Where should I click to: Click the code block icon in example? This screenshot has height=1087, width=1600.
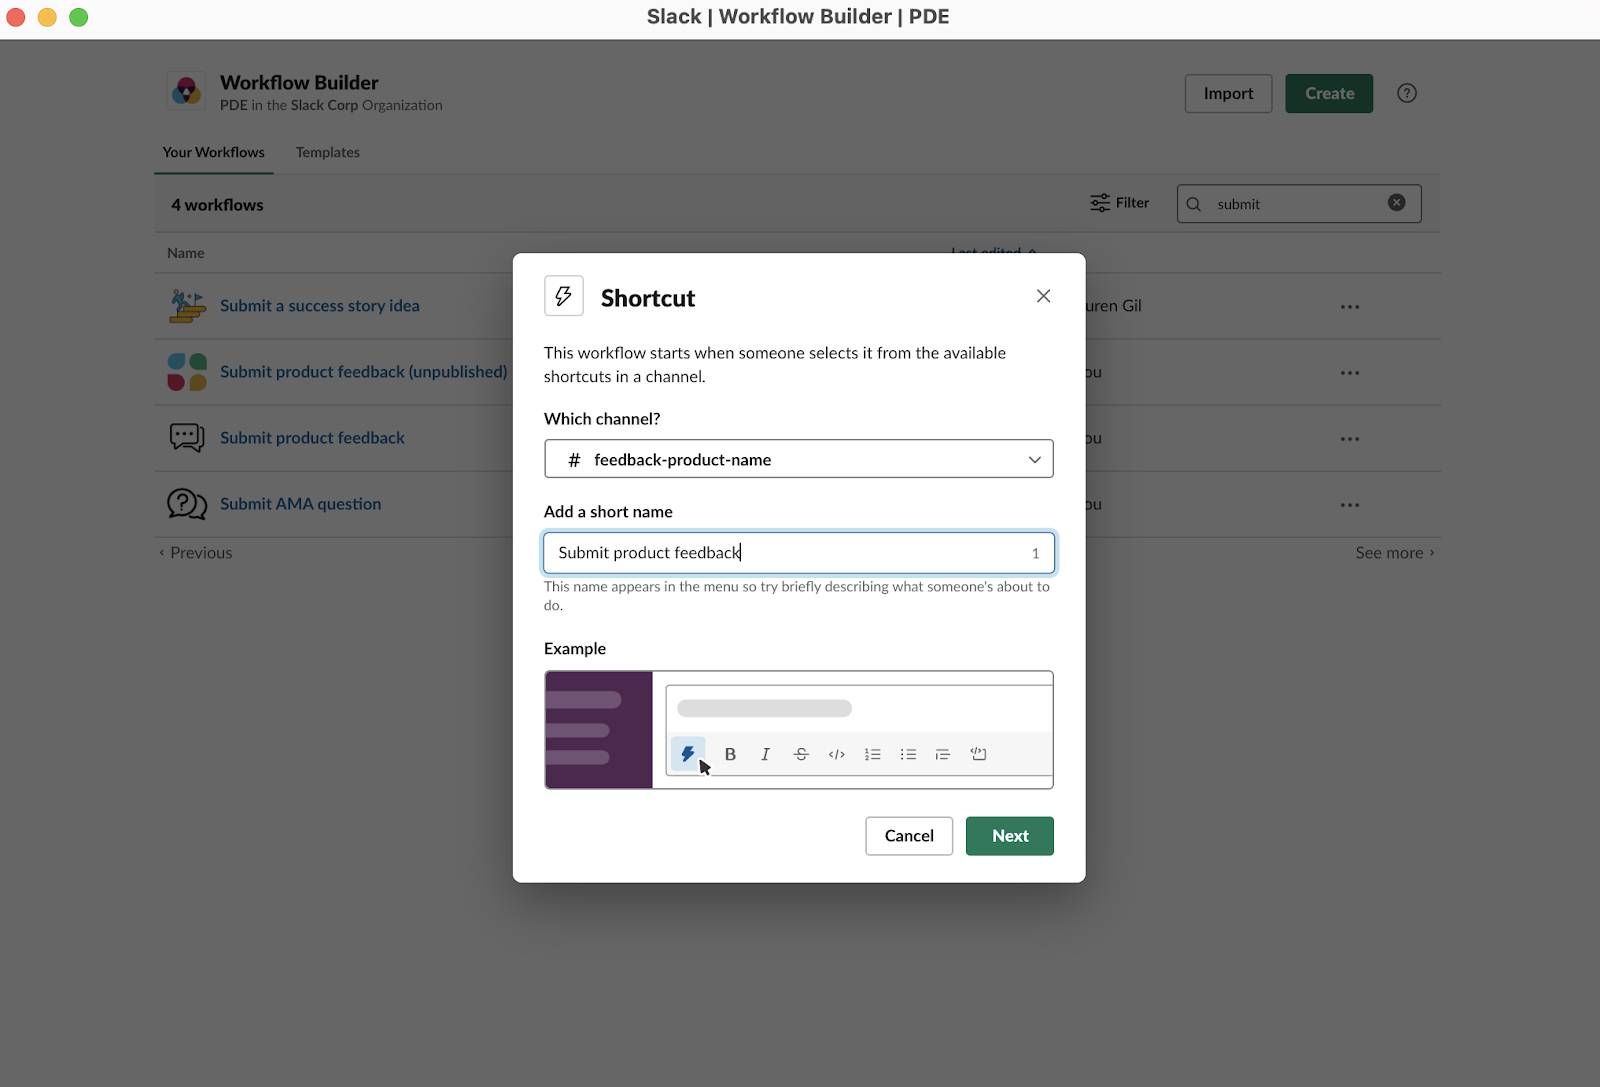978,754
